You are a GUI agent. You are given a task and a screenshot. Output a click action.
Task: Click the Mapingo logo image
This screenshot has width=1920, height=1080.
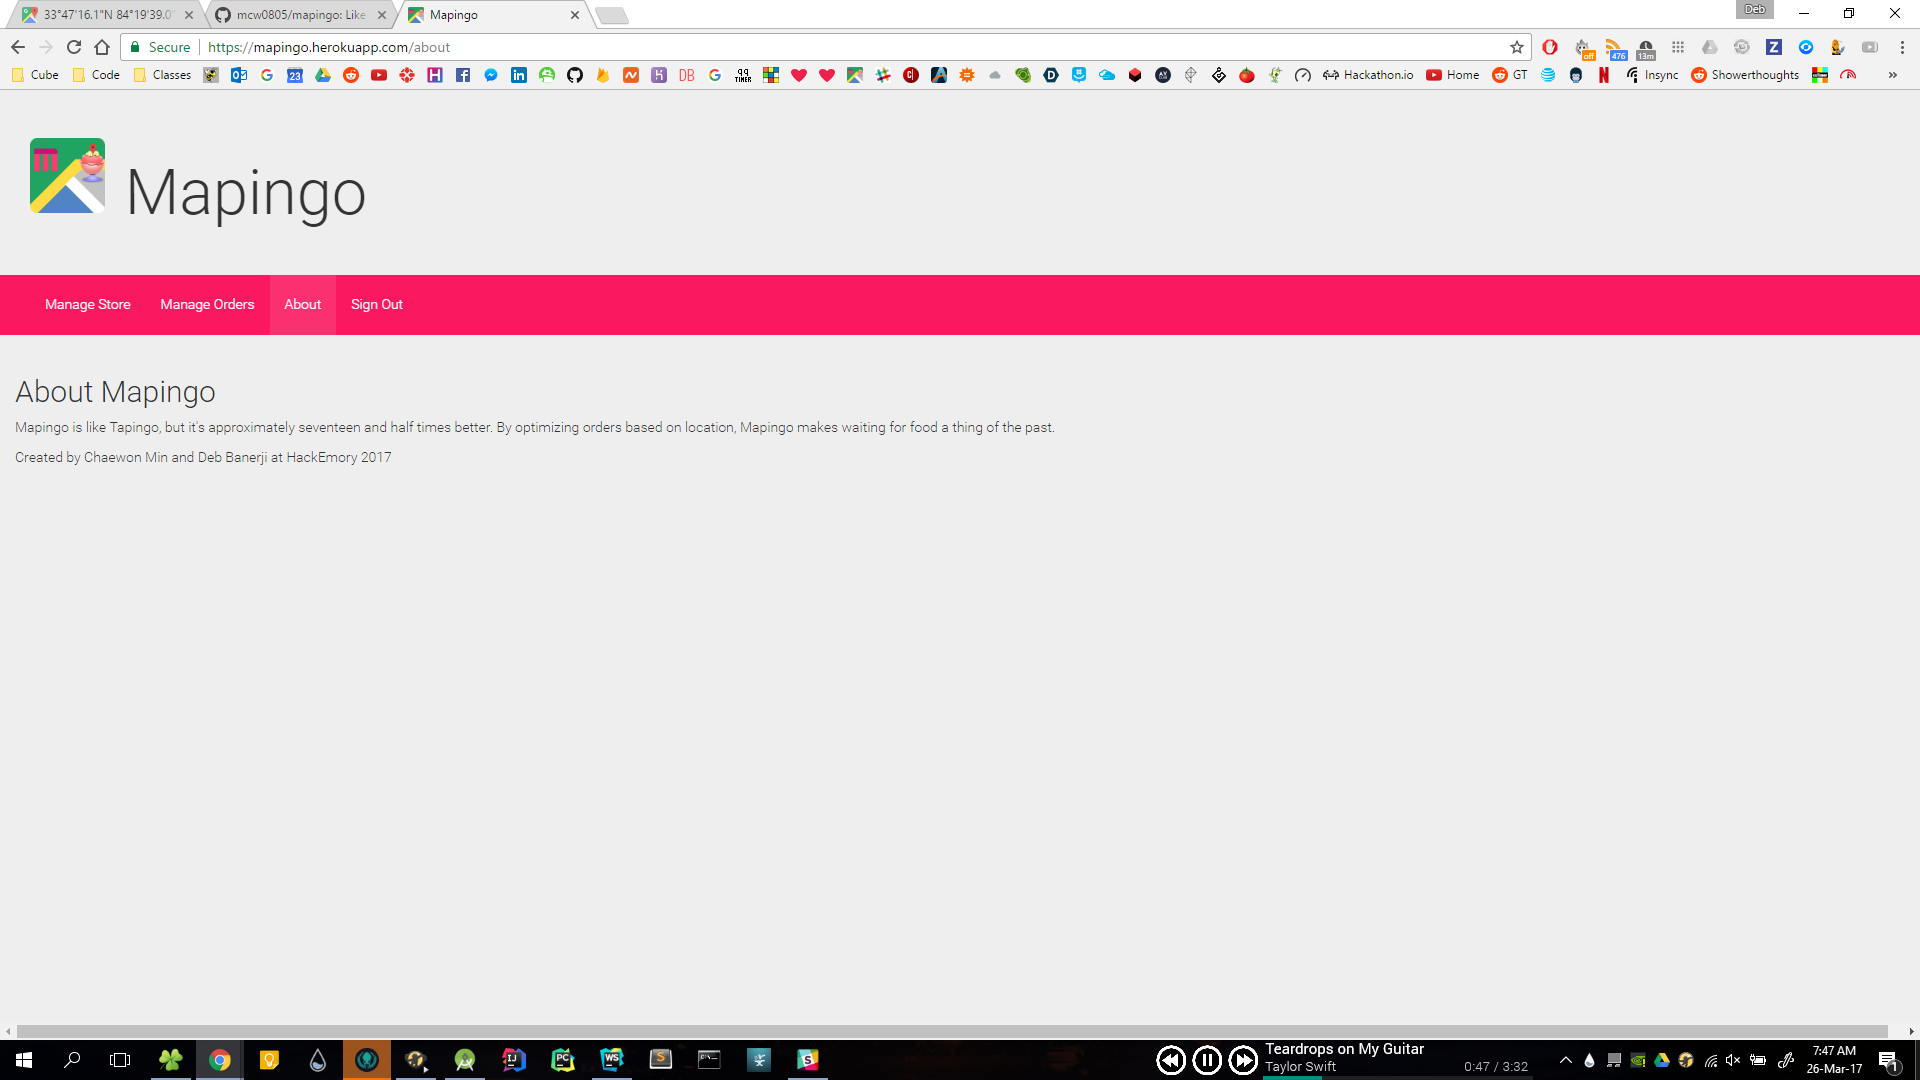click(67, 176)
